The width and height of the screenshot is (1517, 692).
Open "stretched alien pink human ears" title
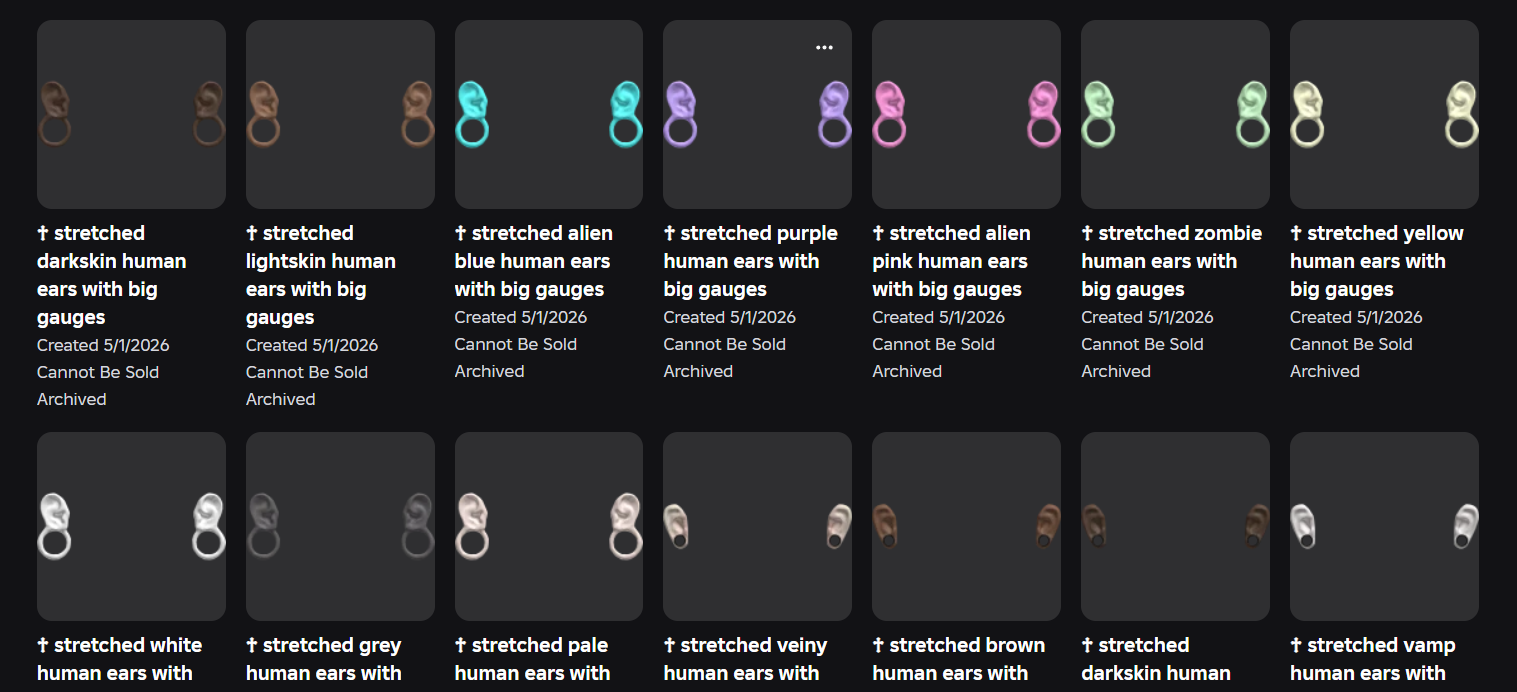coord(951,261)
